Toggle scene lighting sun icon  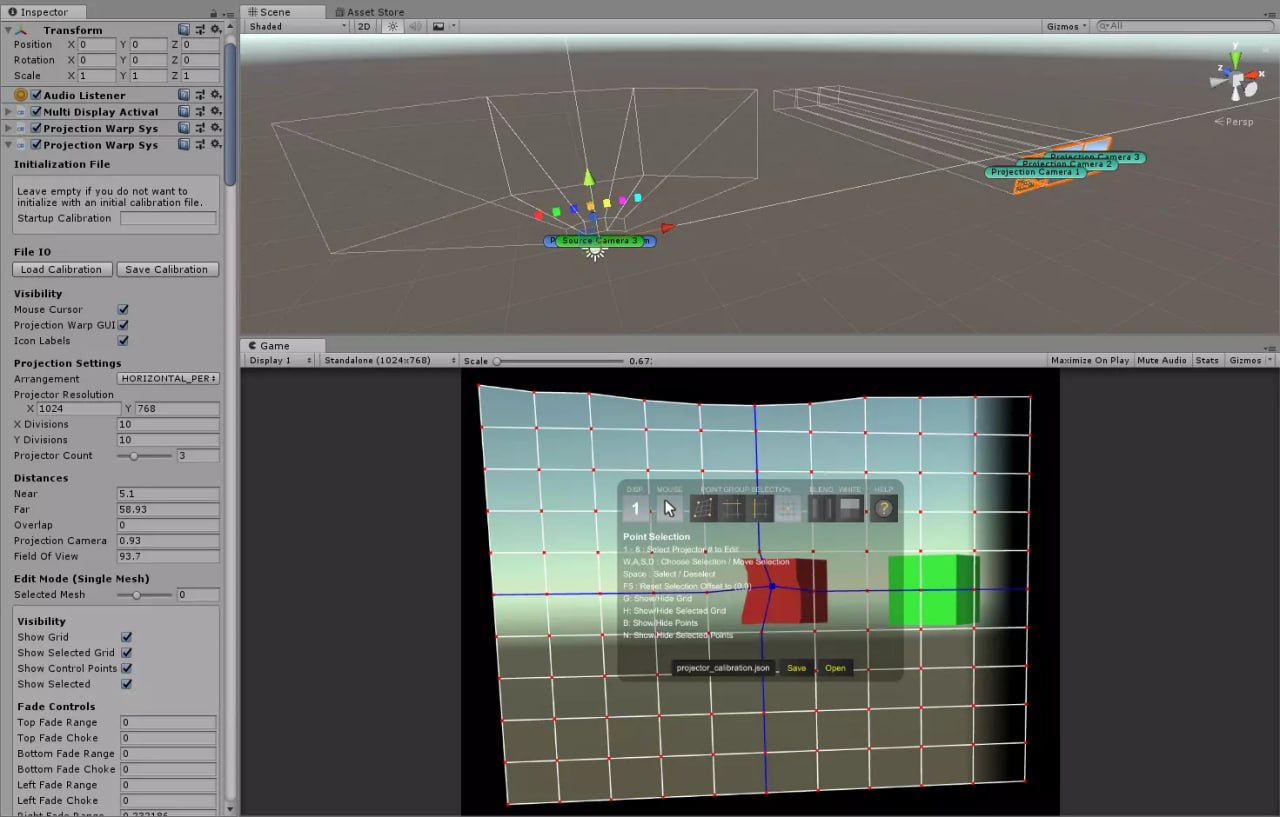[393, 26]
